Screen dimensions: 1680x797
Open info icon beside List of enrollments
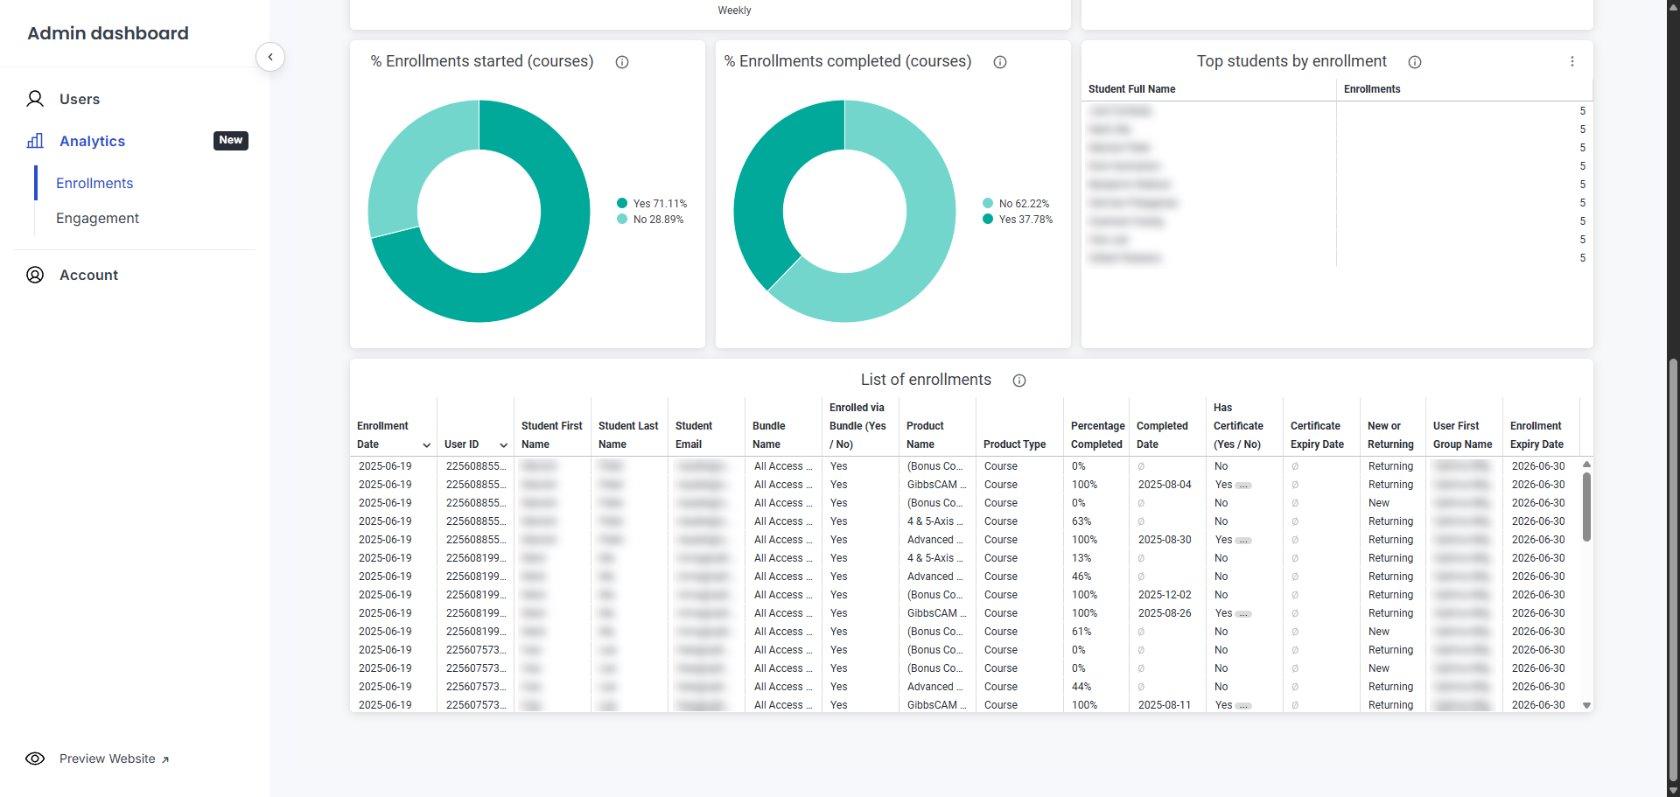[x=1019, y=380]
